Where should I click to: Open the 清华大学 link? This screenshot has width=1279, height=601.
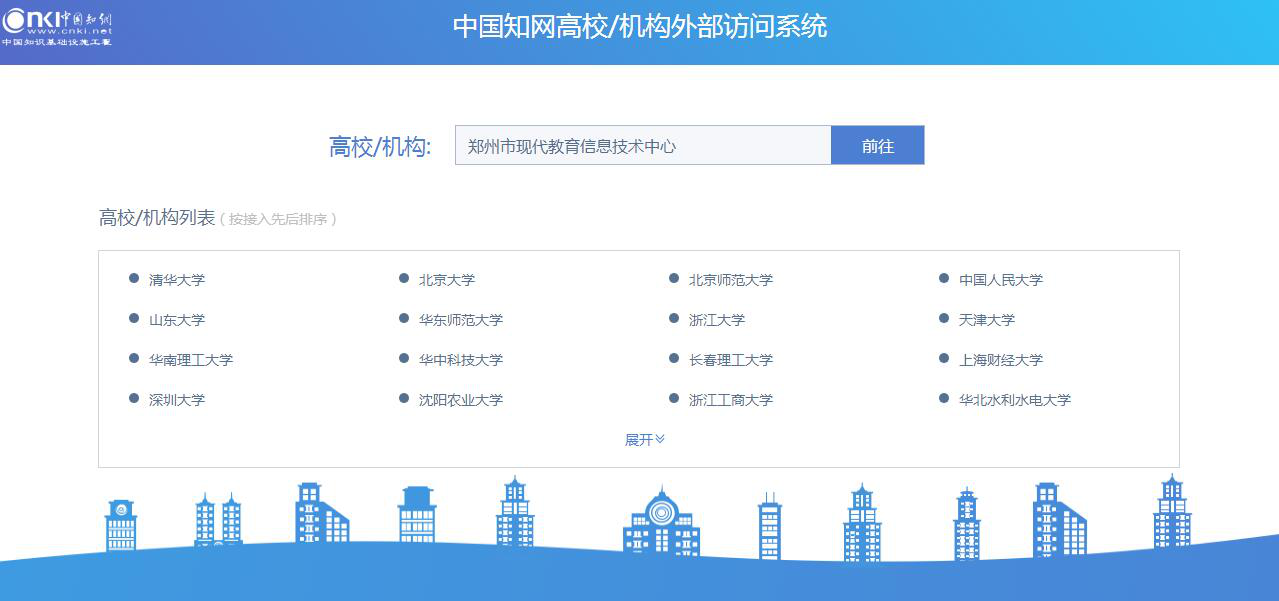[177, 280]
